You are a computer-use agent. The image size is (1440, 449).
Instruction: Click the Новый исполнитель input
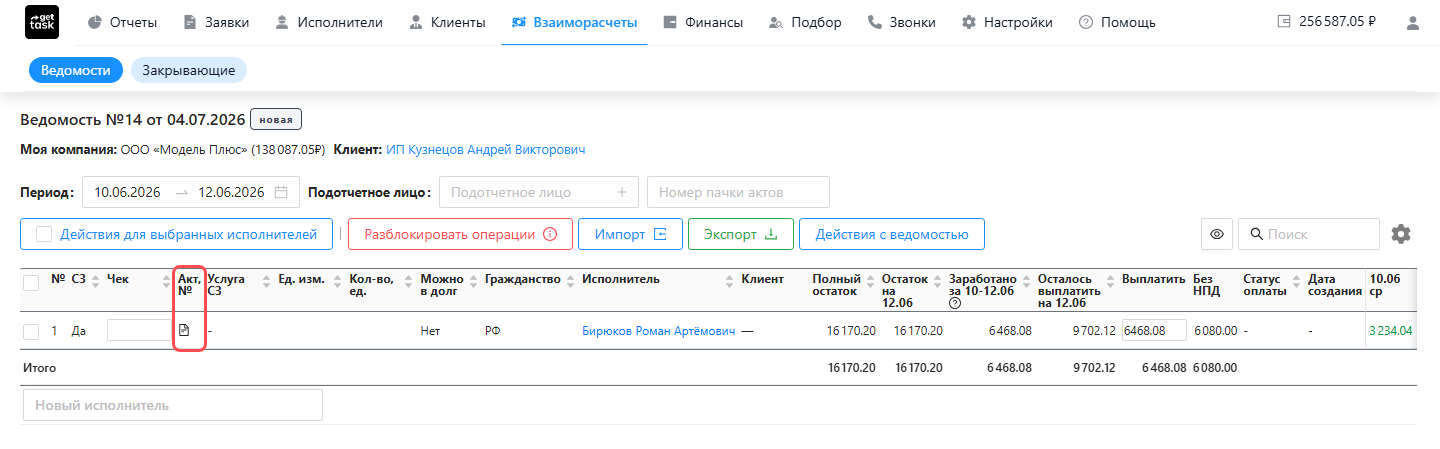(x=172, y=405)
